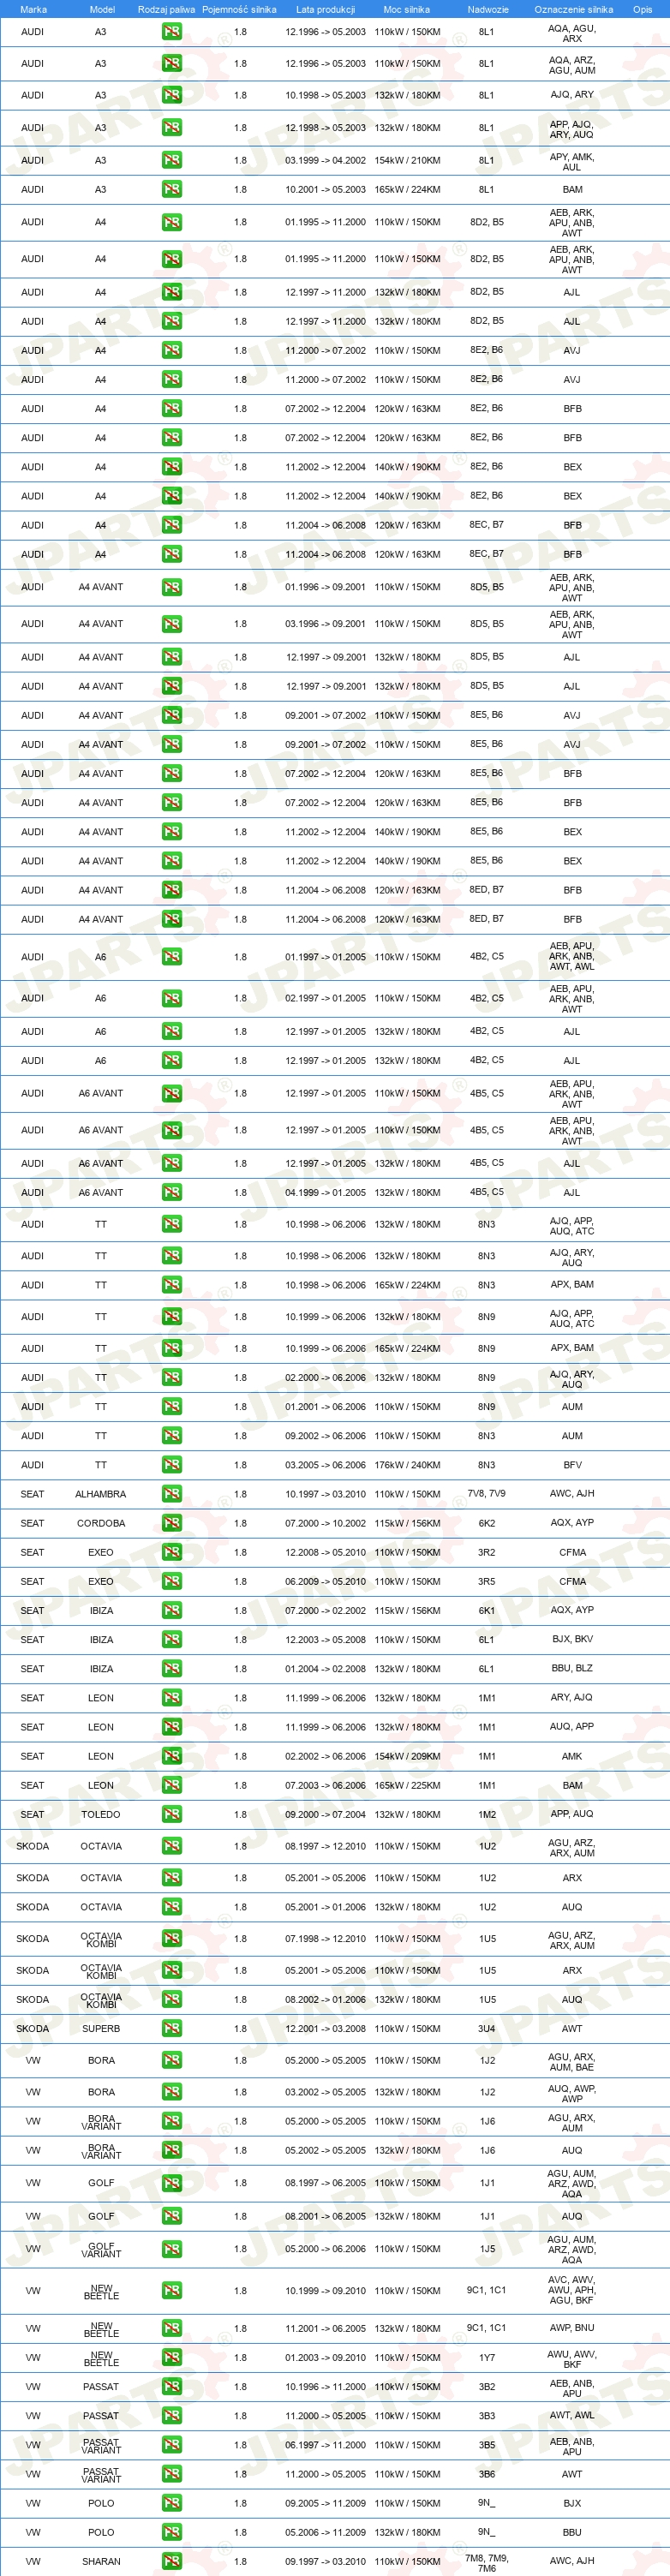This screenshot has height=2576, width=670.
Task: Click fuel icon in VW Polo BBU row
Action: [x=172, y=2532]
